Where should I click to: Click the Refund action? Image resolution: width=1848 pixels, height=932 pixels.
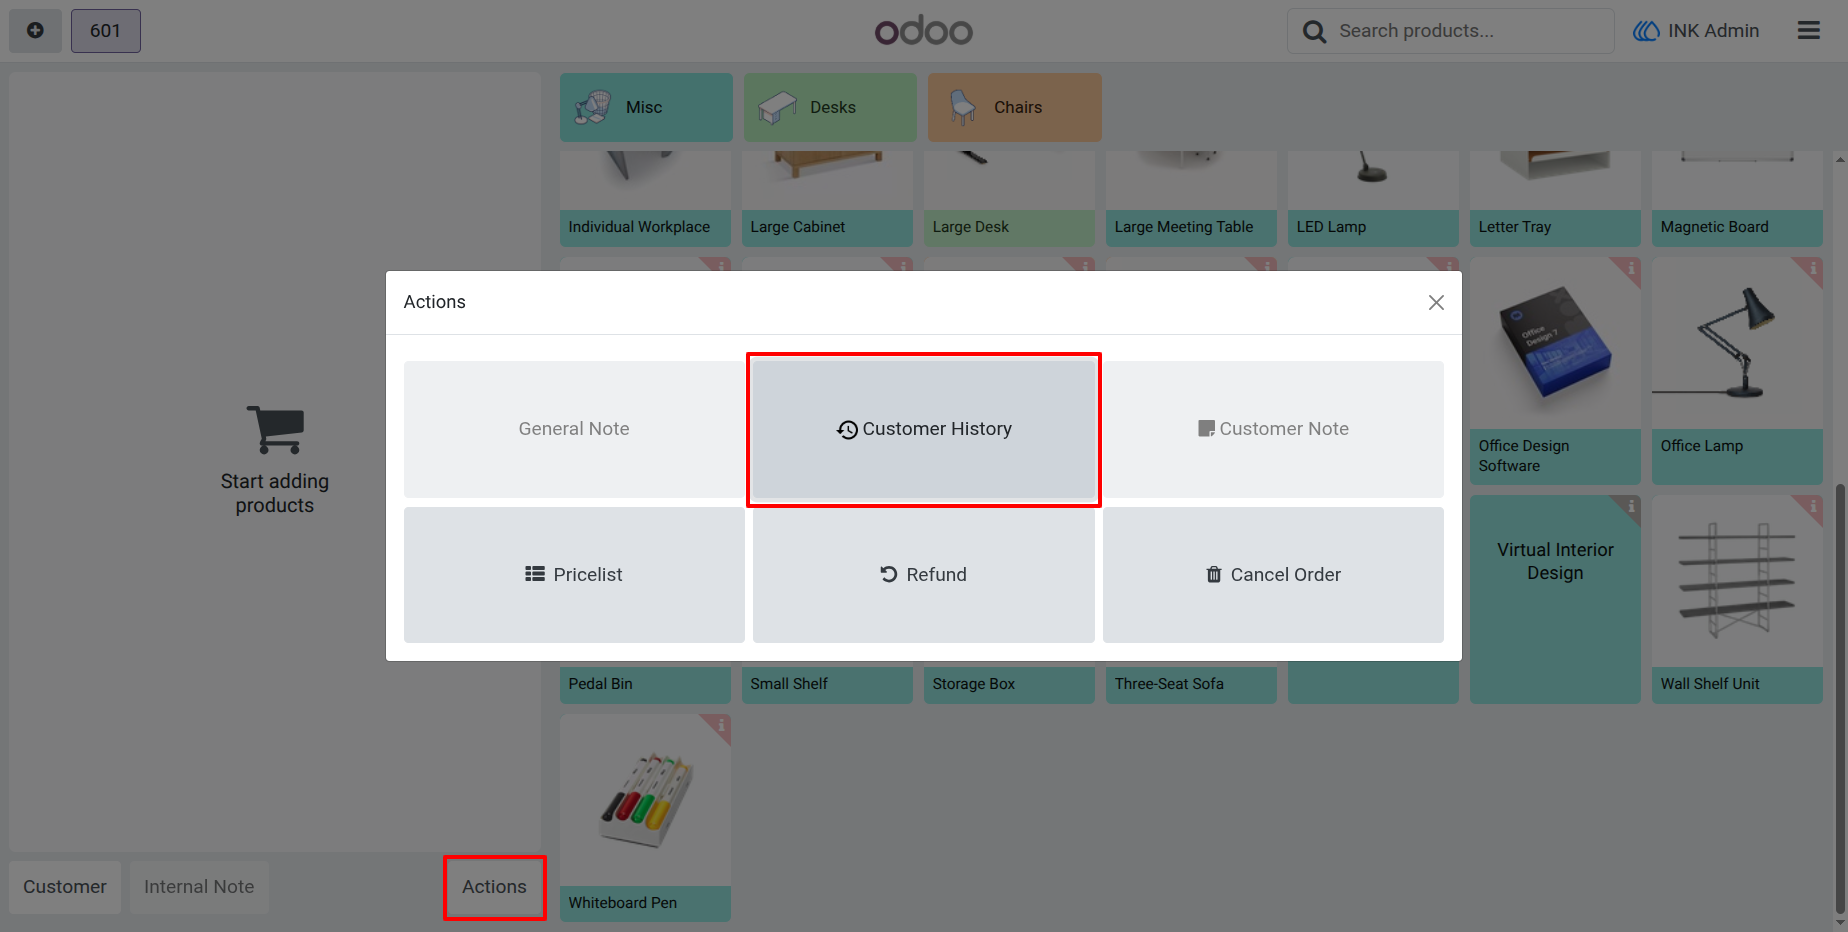(924, 575)
